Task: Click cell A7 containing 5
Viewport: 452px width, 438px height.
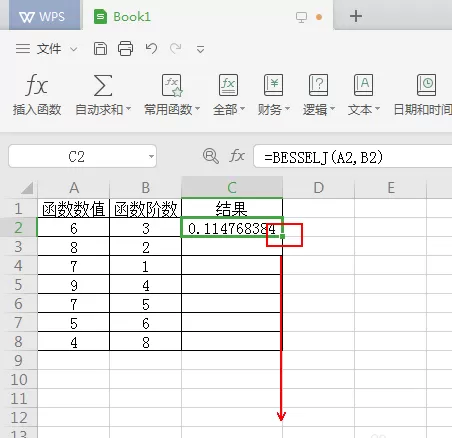Action: 74,323
